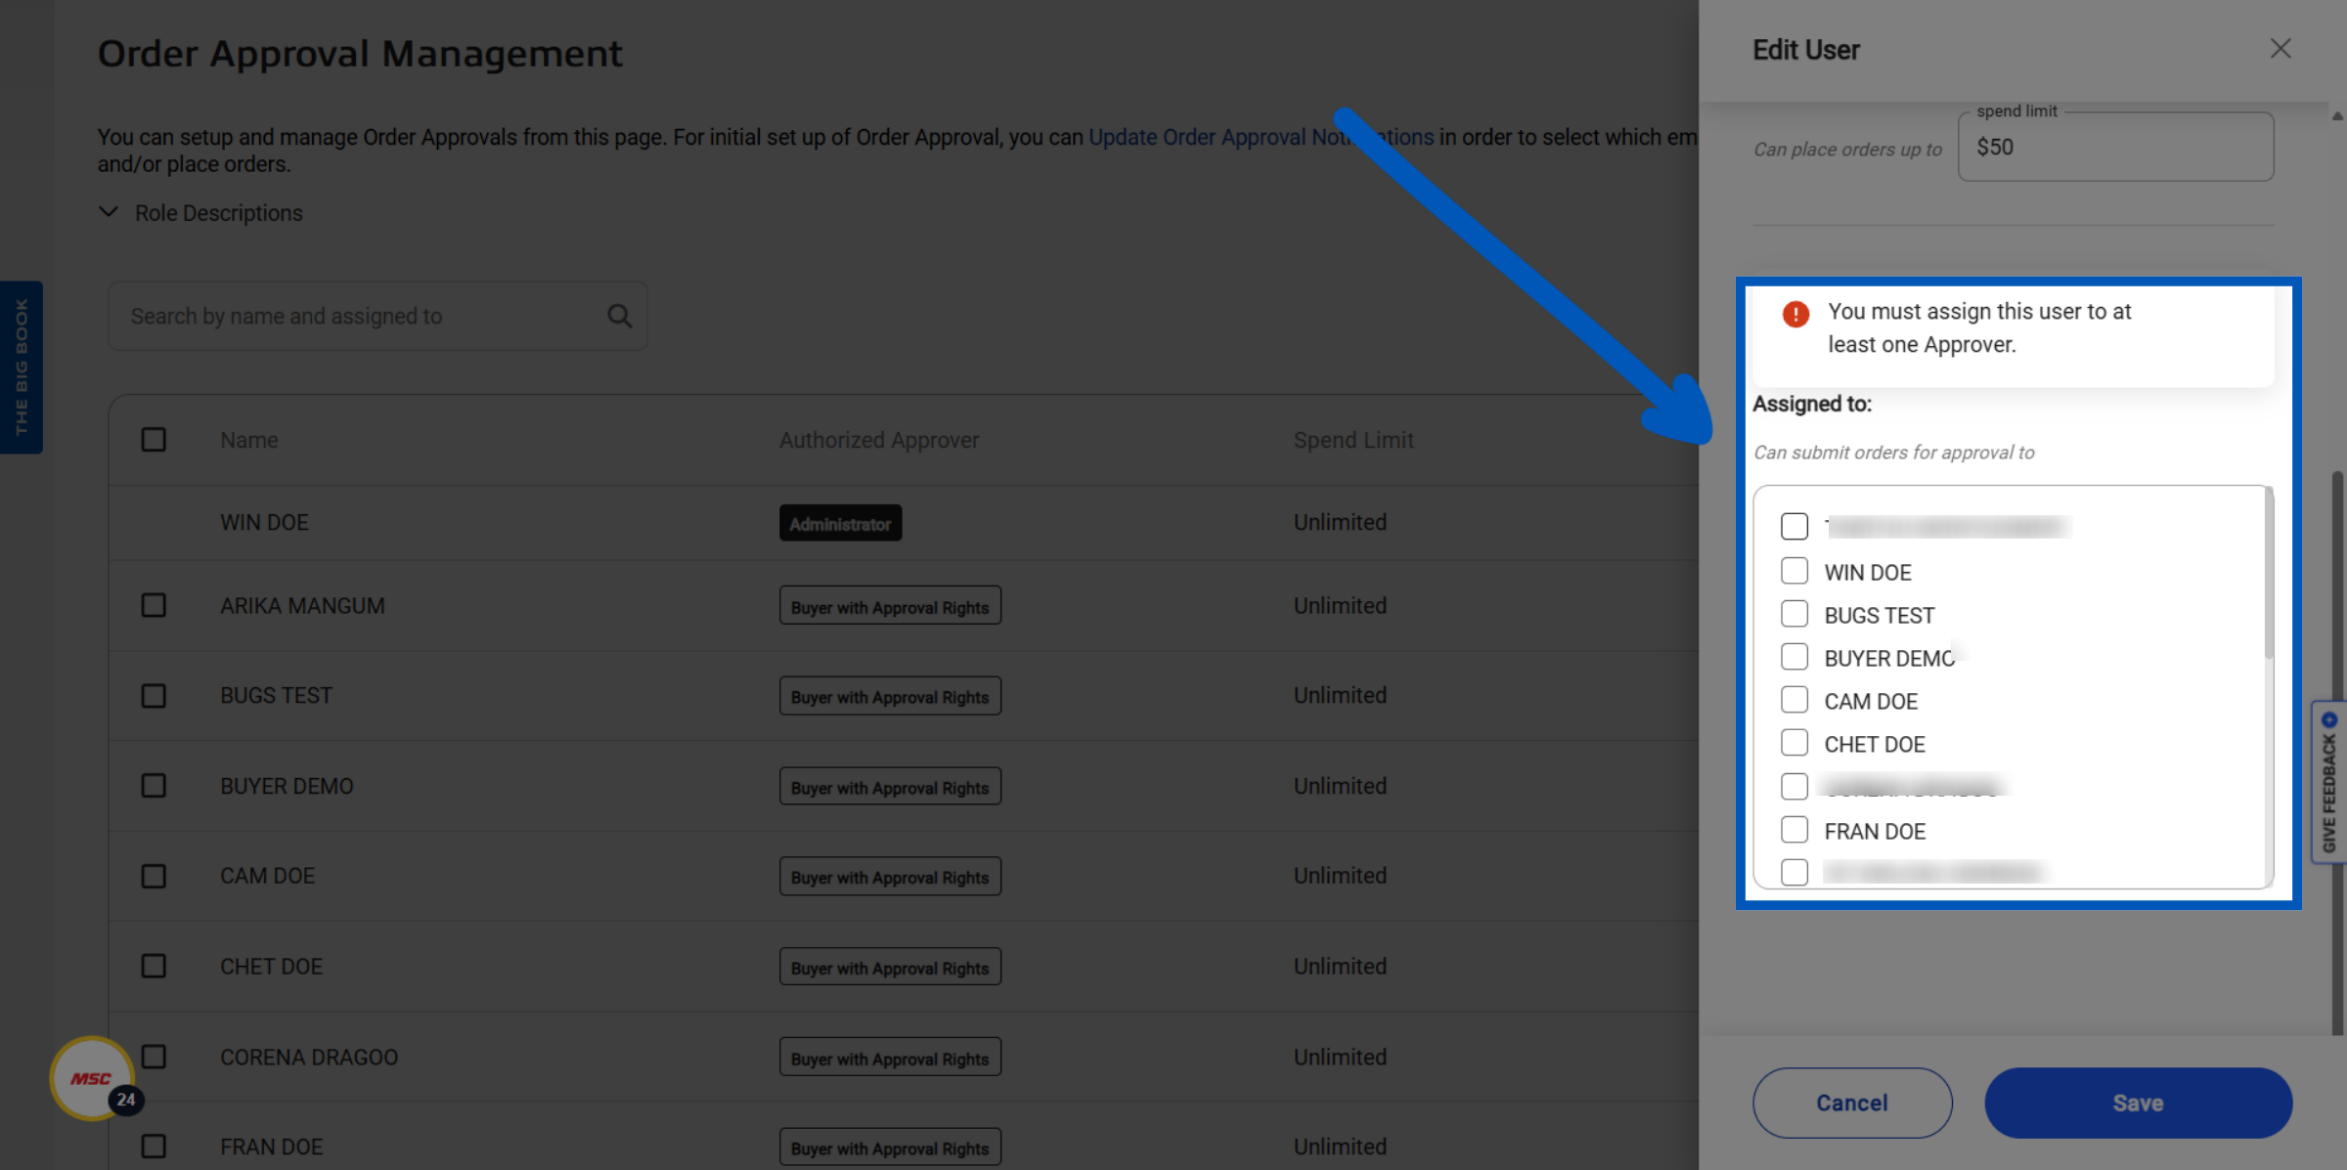Click CORENA DRAGOO's Buyer with Approval Rights badge
This screenshot has height=1170, width=2347.
pyautogui.click(x=890, y=1057)
